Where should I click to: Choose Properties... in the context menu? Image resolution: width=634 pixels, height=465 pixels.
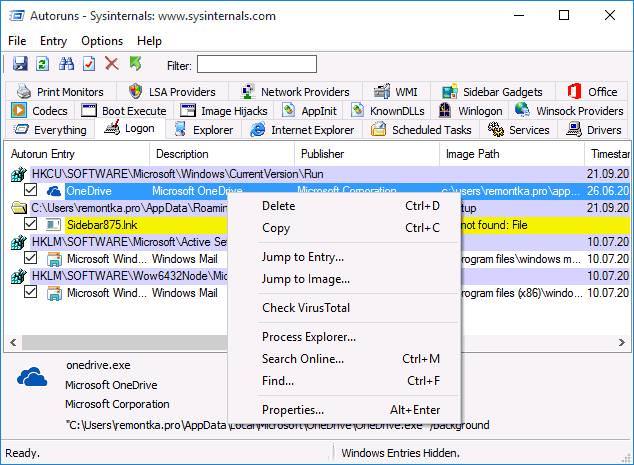point(344,410)
